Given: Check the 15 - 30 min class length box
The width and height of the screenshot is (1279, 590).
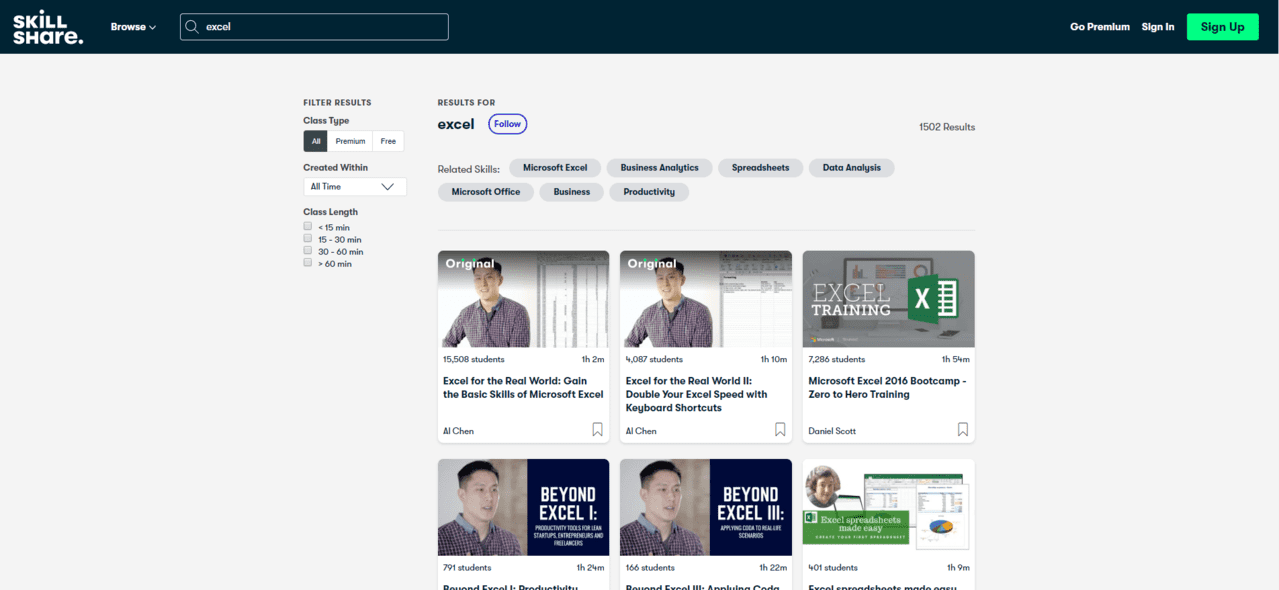Looking at the screenshot, I should 308,238.
